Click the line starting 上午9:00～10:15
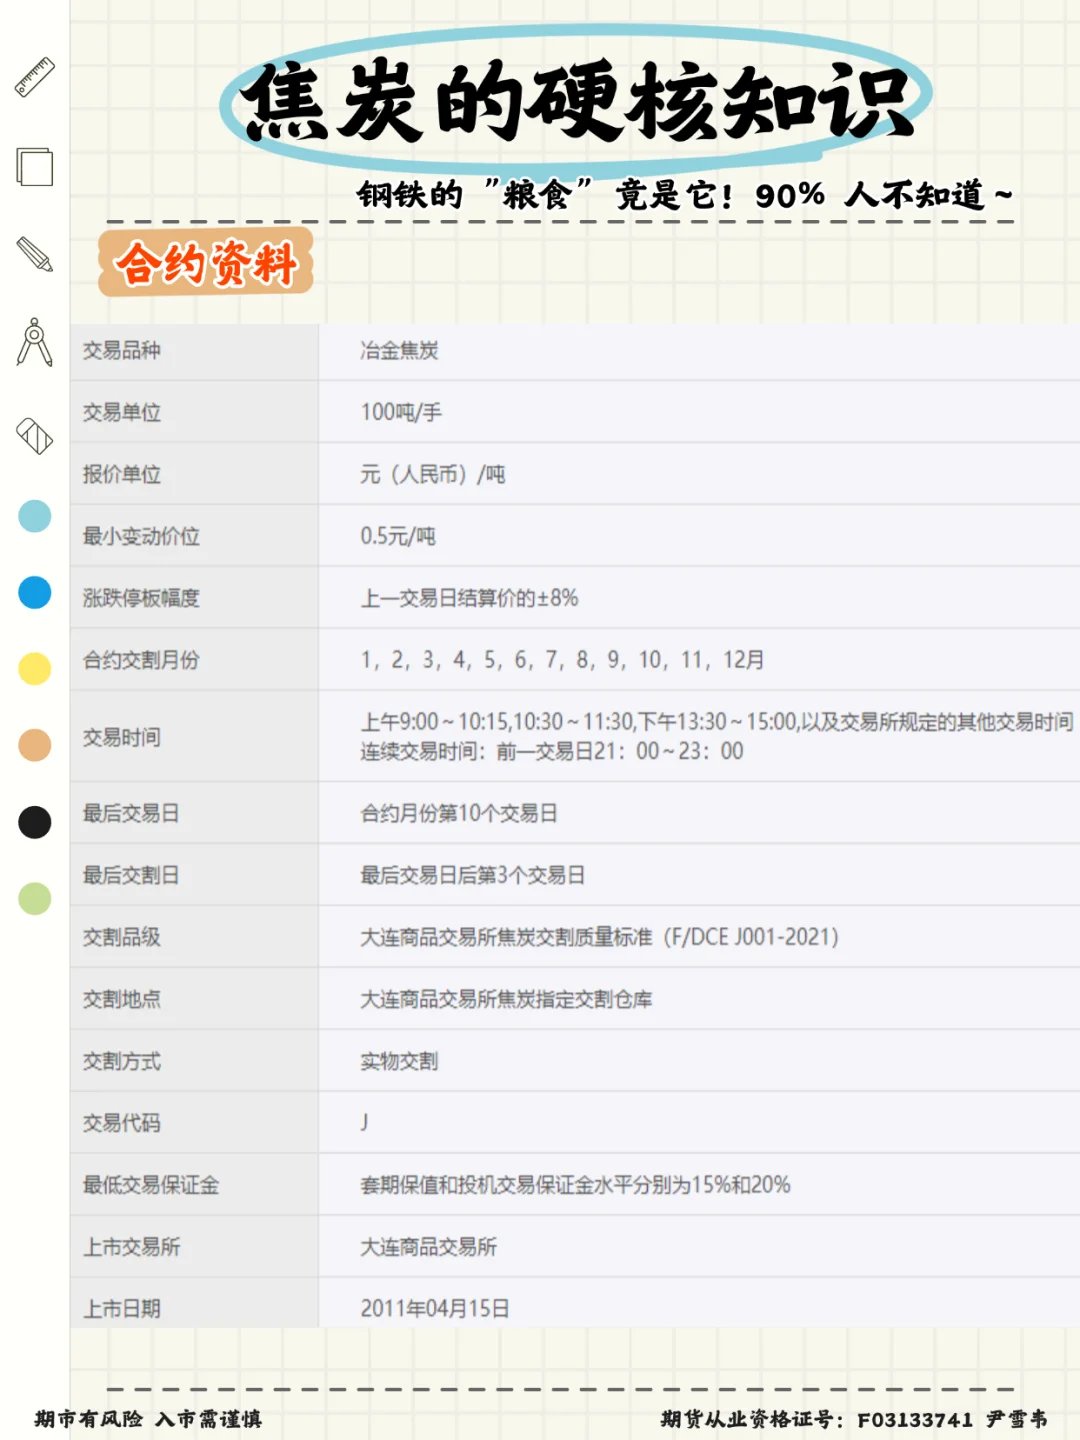This screenshot has width=1080, height=1440. (x=717, y=721)
